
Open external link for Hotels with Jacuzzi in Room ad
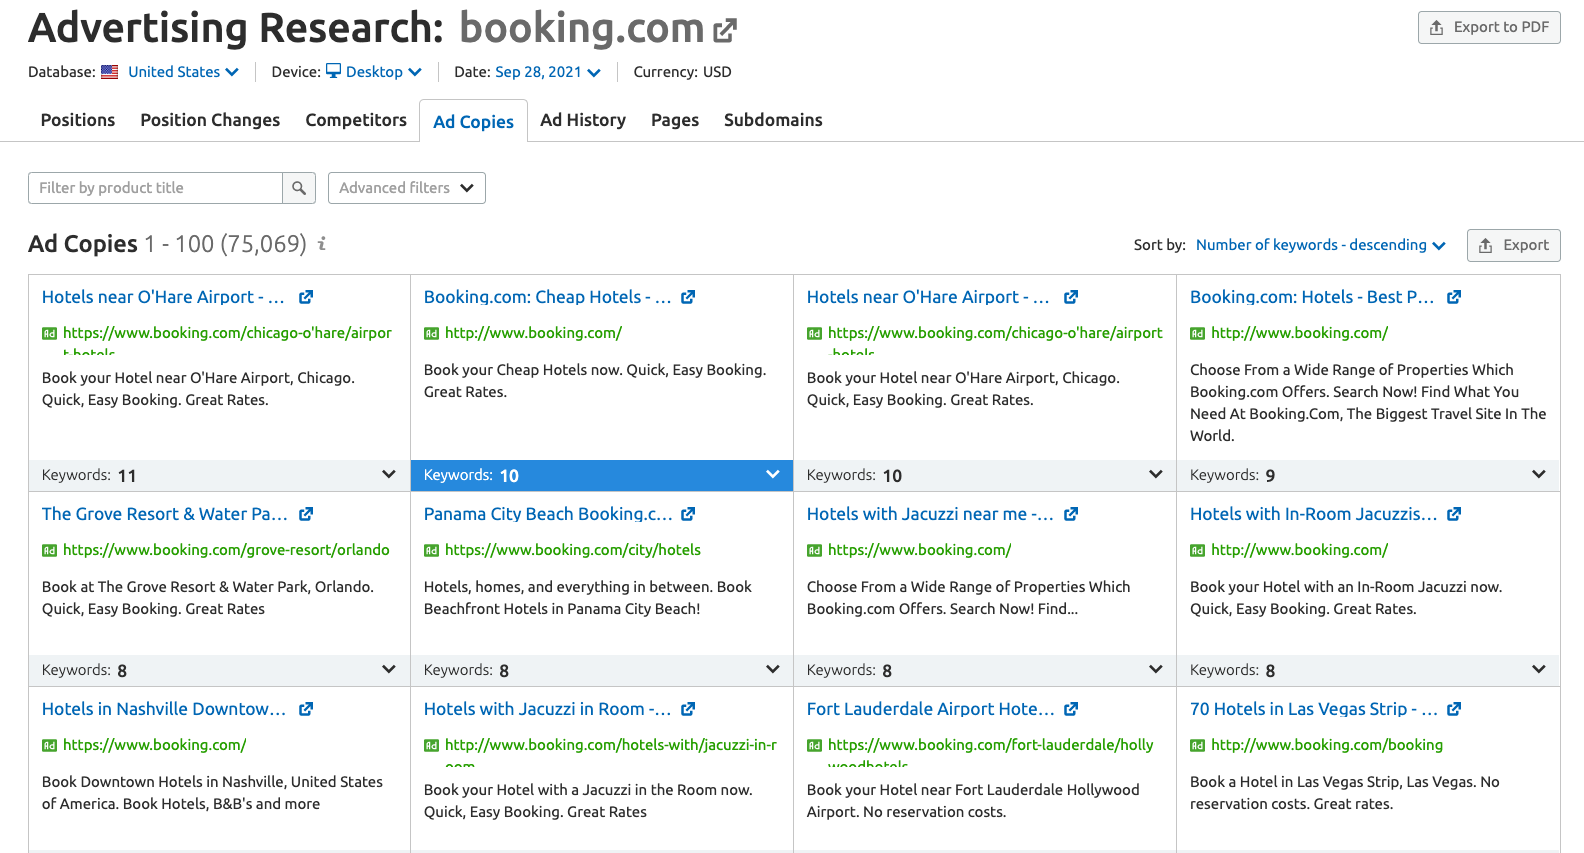coord(688,709)
